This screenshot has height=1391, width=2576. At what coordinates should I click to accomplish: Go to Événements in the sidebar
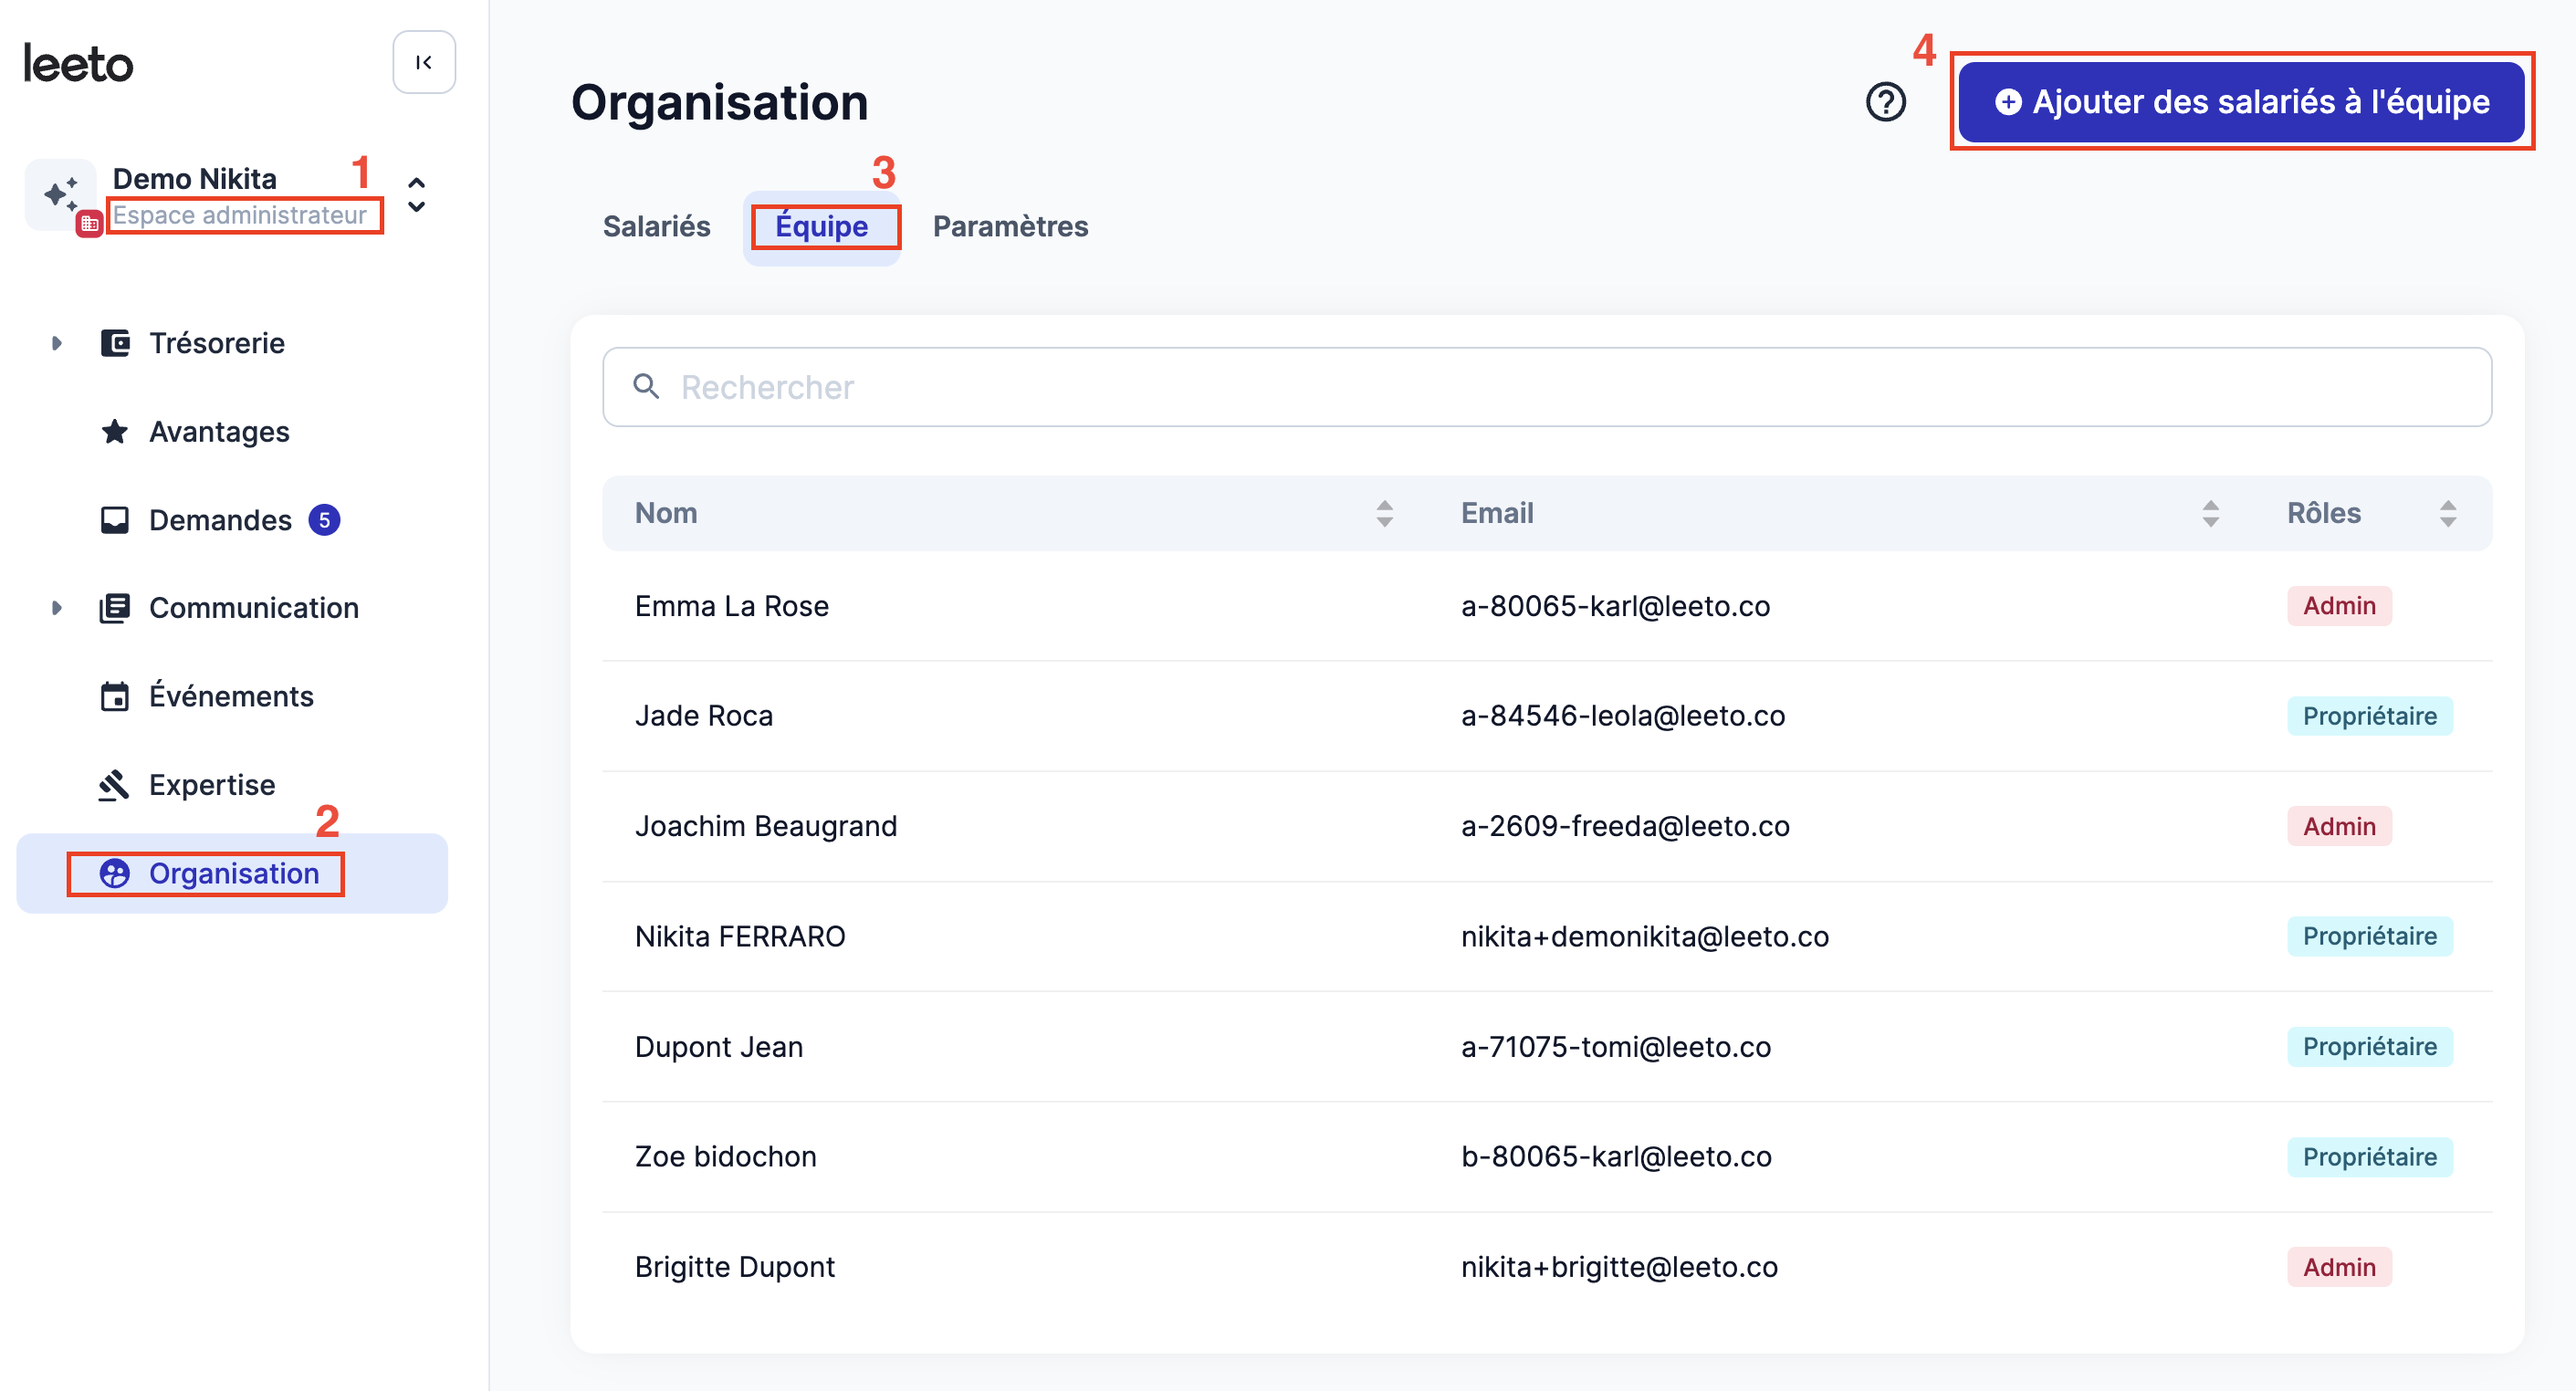coord(231,696)
